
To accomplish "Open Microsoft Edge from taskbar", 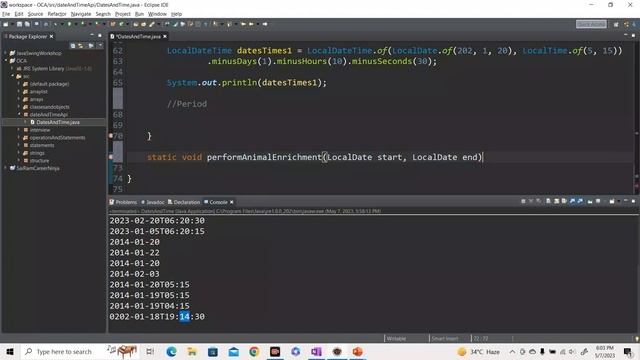I will pyautogui.click(x=171, y=351).
